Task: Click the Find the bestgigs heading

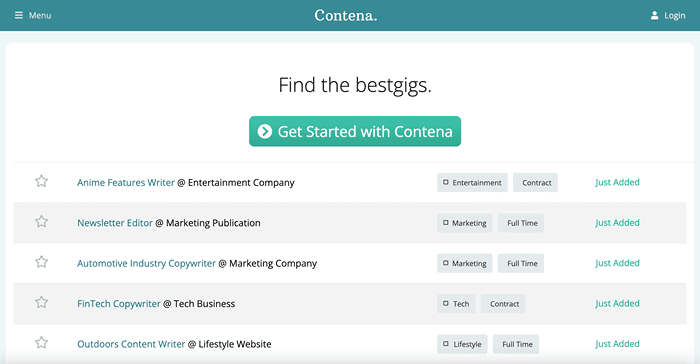Action: [x=355, y=85]
